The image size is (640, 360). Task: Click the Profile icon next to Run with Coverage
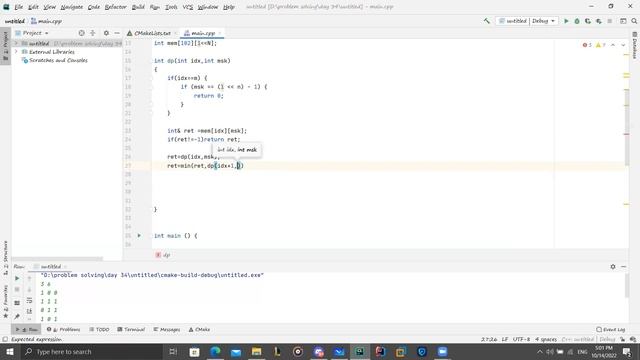pyautogui.click(x=598, y=21)
